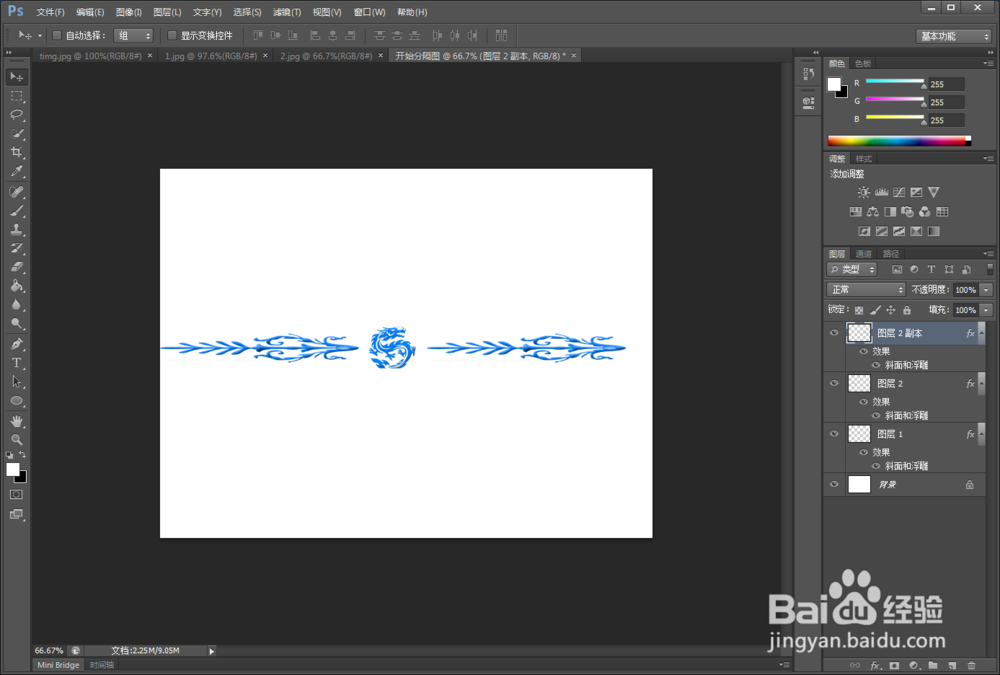
Task: Open the 填充 slider dropdown arrow
Action: 987,310
